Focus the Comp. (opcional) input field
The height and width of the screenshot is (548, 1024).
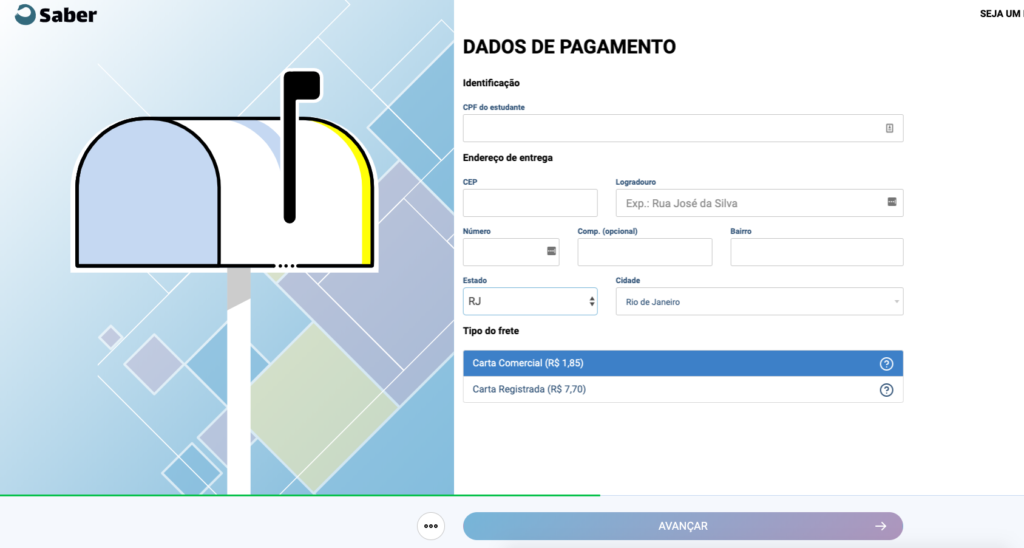(645, 252)
